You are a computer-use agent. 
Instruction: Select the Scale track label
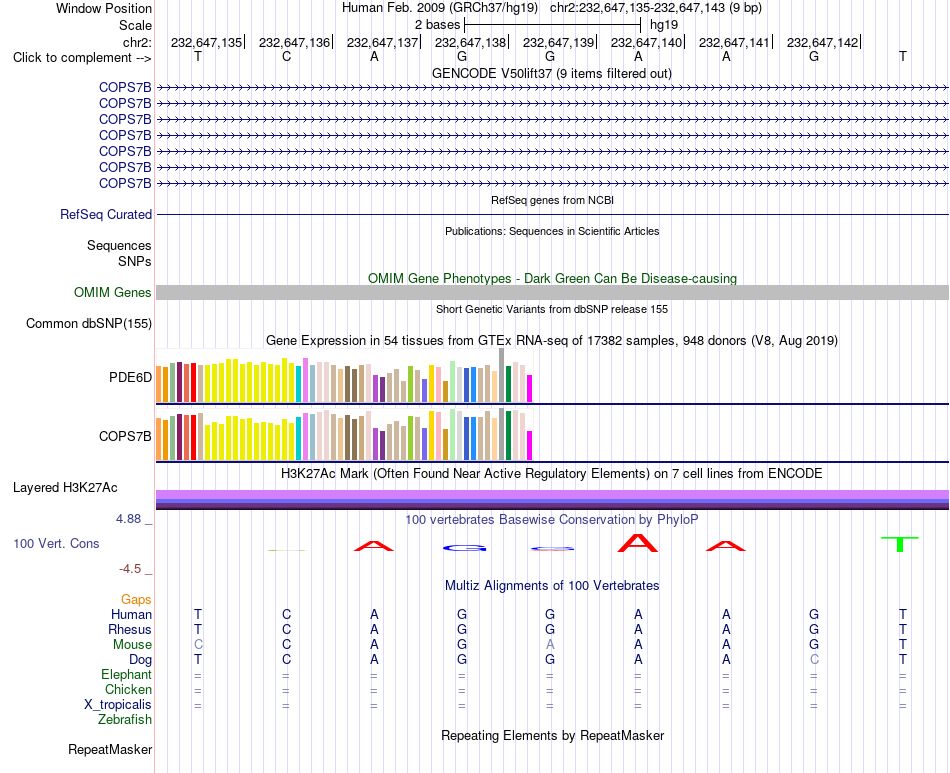tap(135, 25)
